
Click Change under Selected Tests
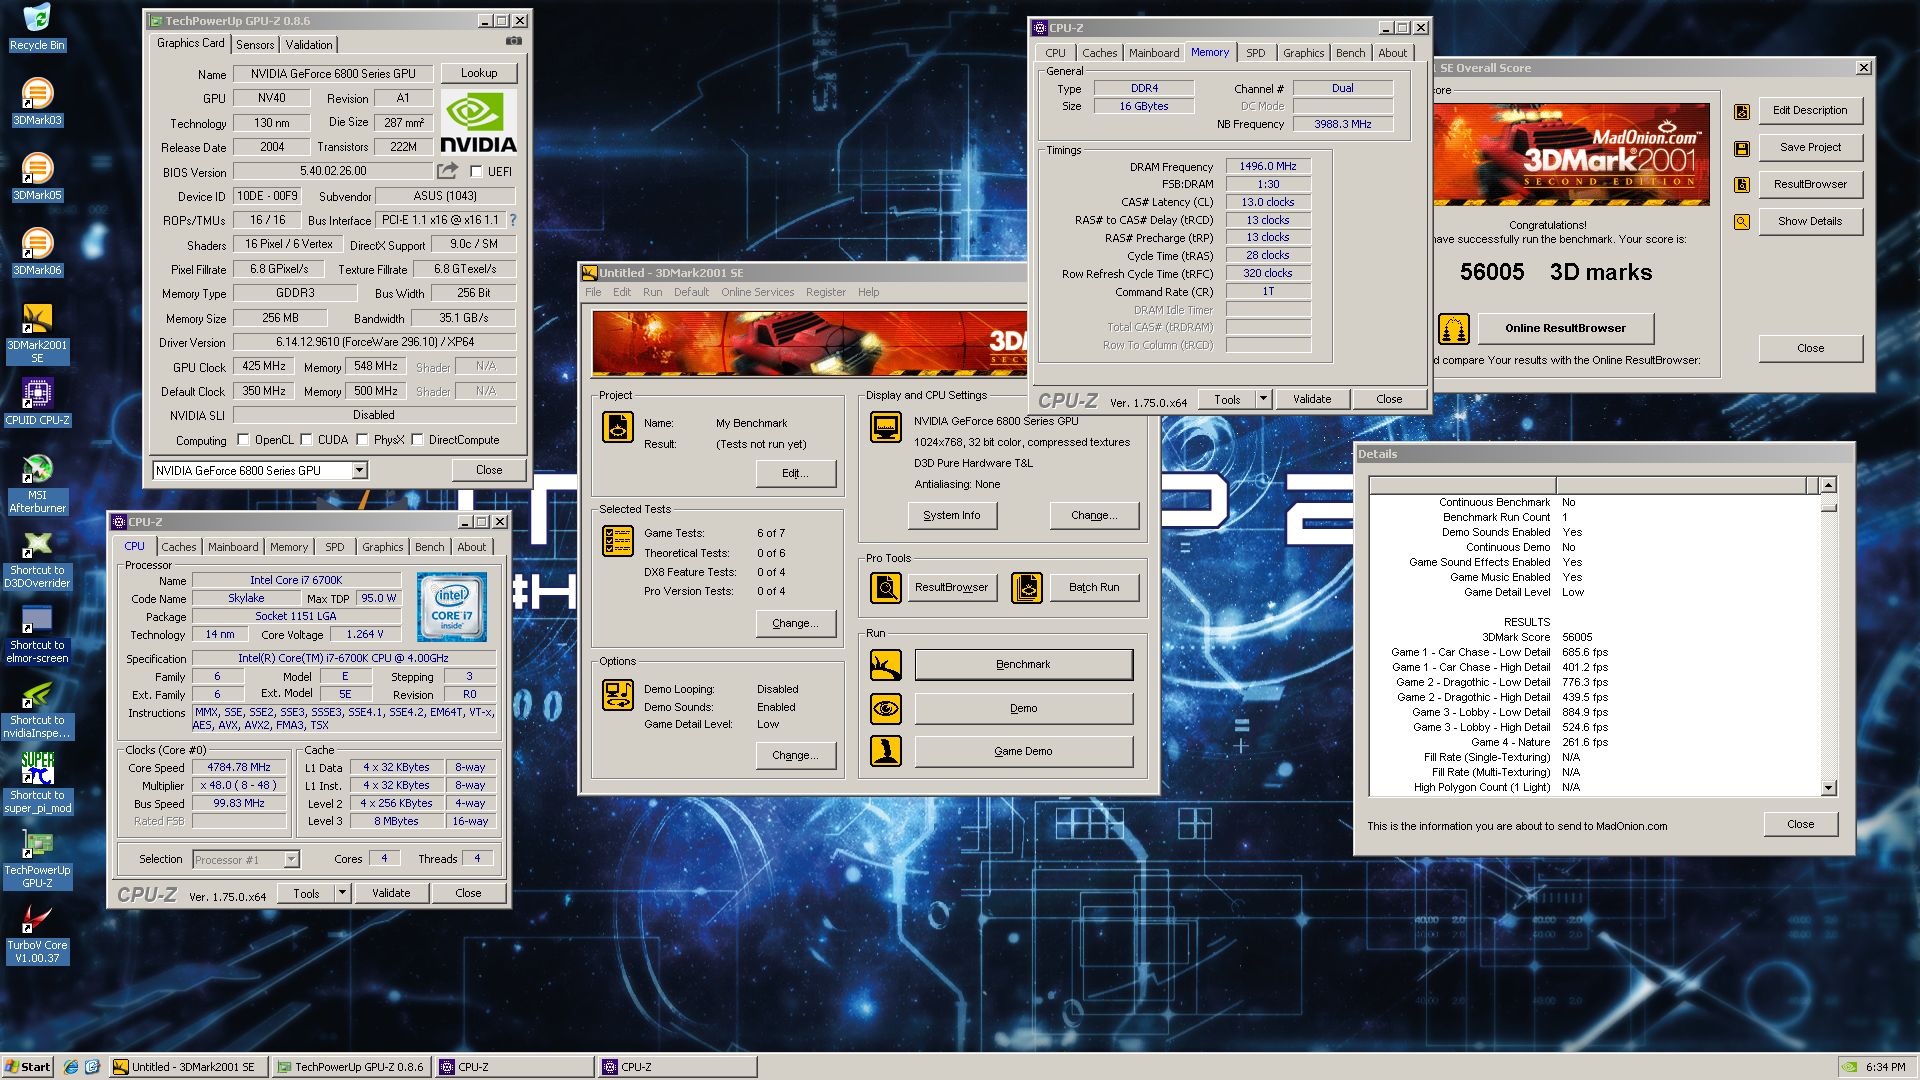pos(795,623)
